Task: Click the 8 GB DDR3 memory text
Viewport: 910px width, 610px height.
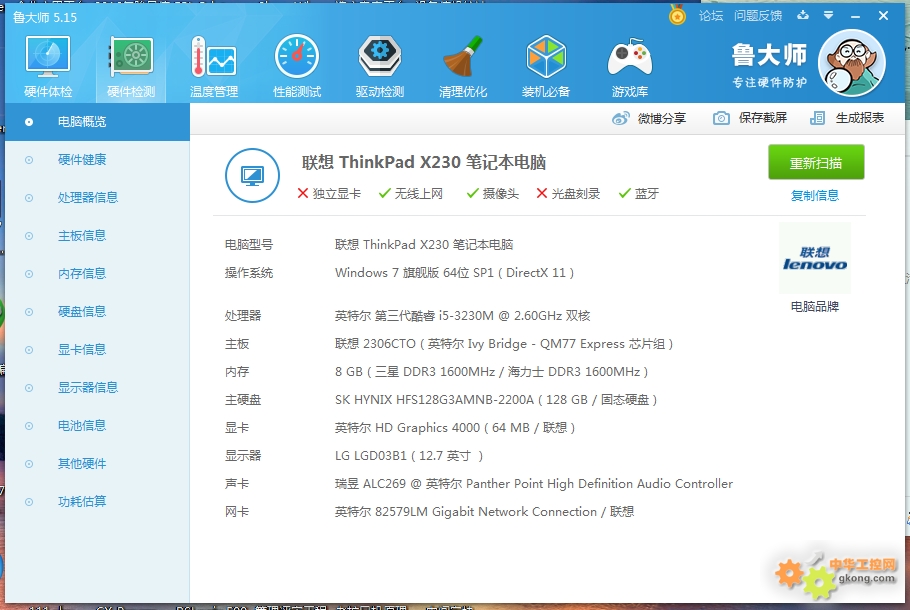Action: click(x=492, y=372)
